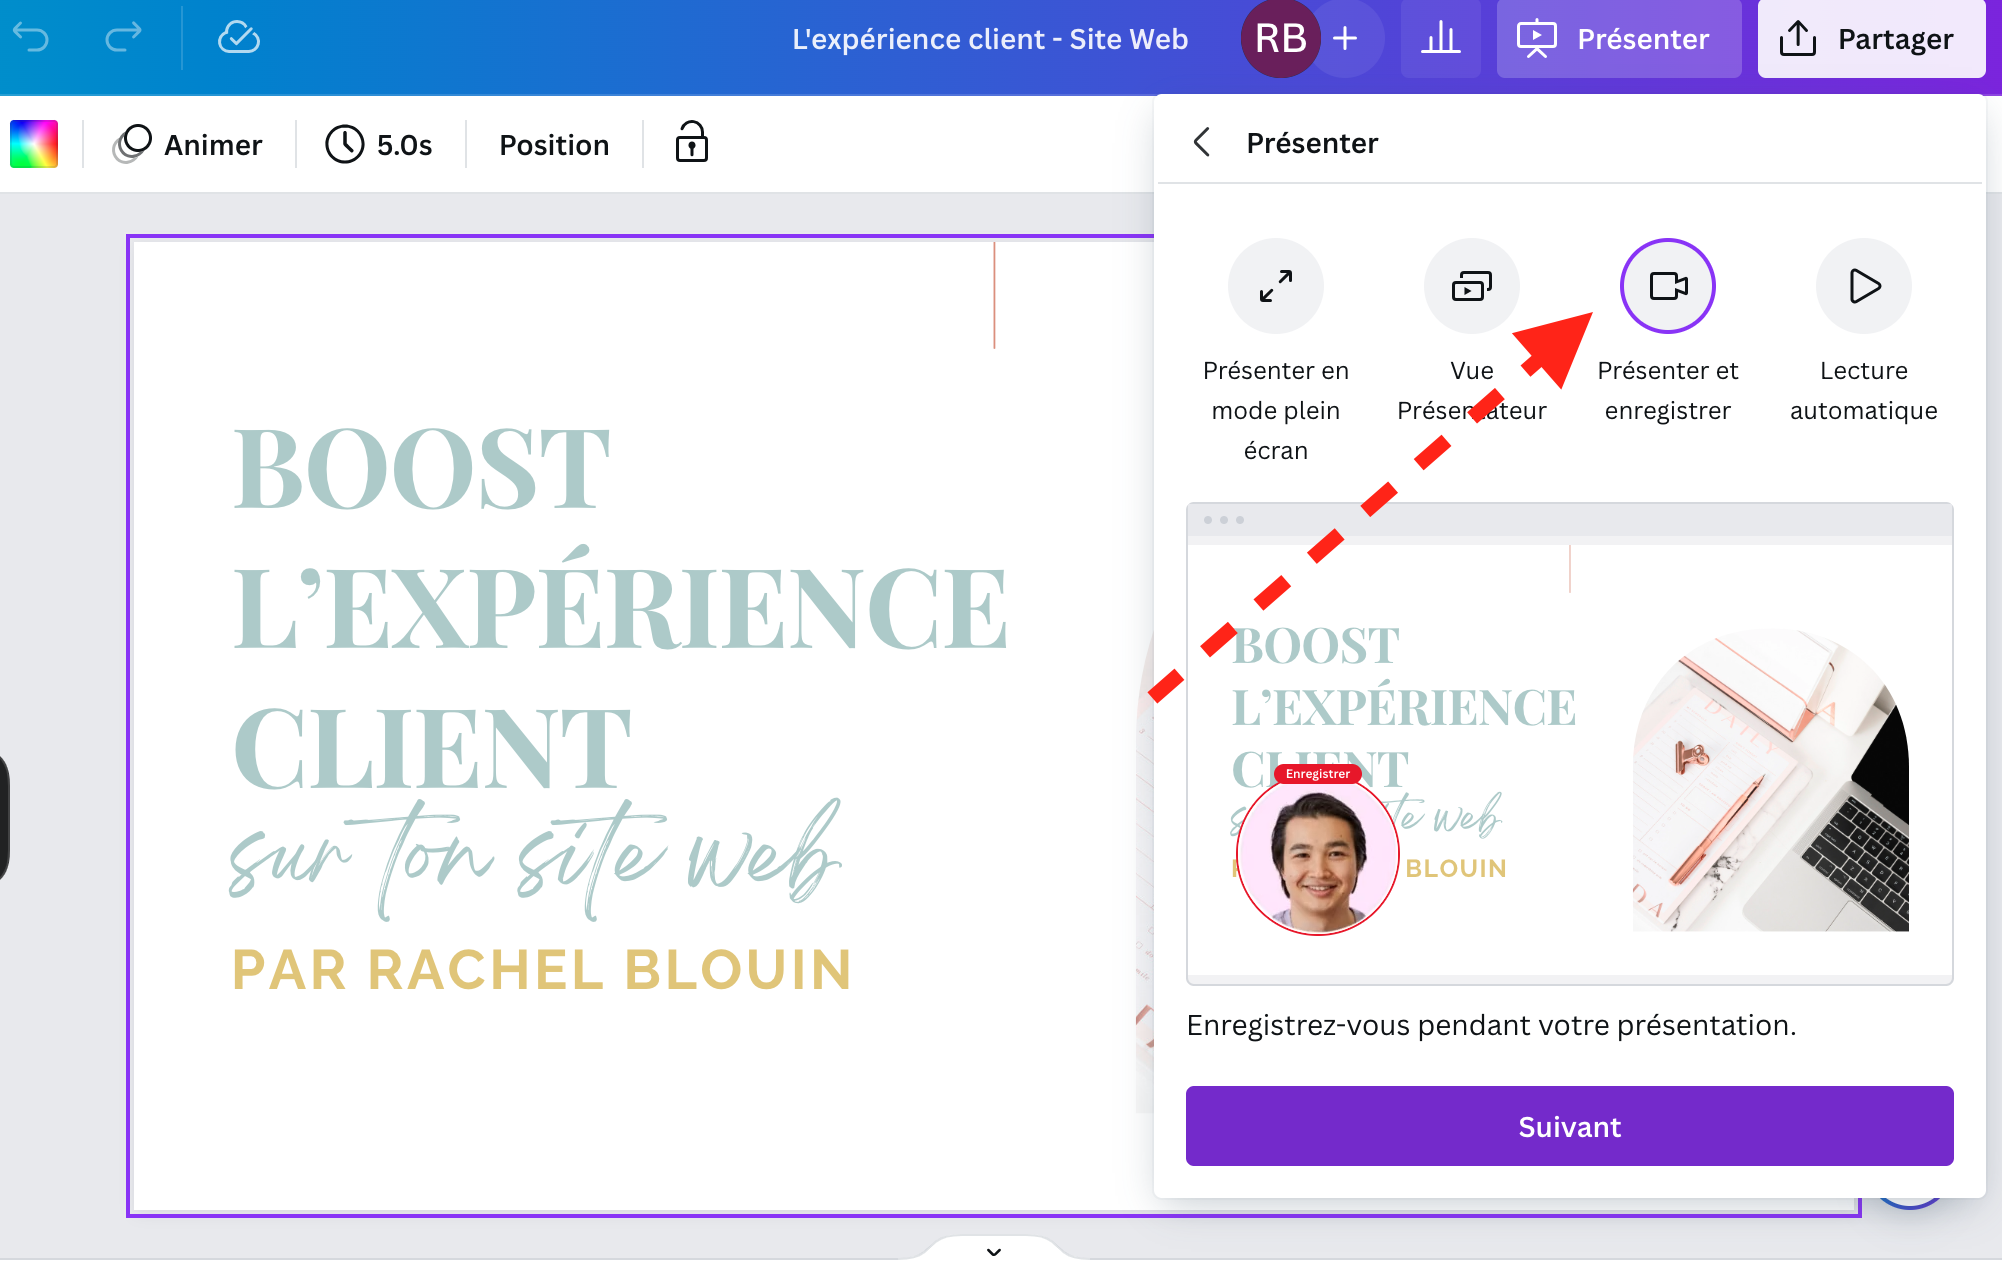Click the Suivant button
Screen dimensions: 2002x1284
point(1569,1126)
